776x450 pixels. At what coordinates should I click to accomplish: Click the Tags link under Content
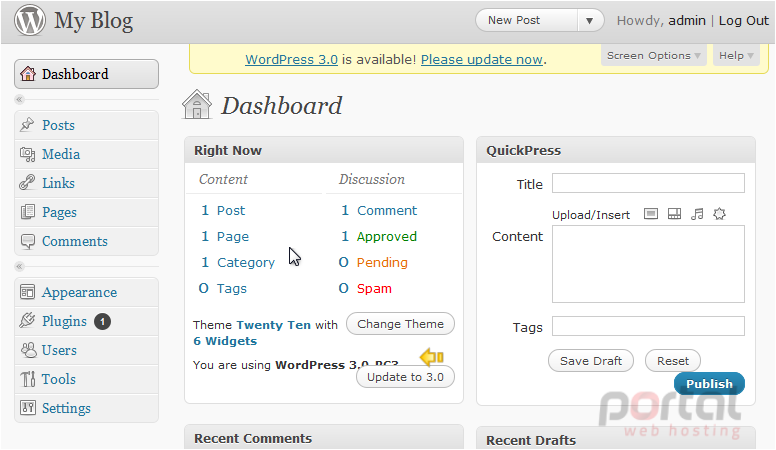(x=232, y=289)
